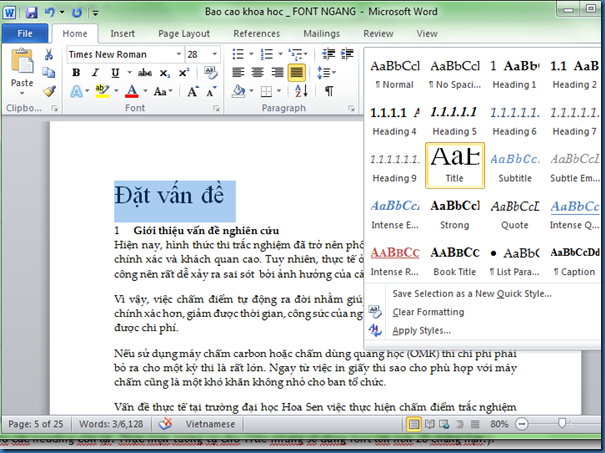605x453 pixels.
Task: Click Decrease Indent icon
Action: pos(328,54)
